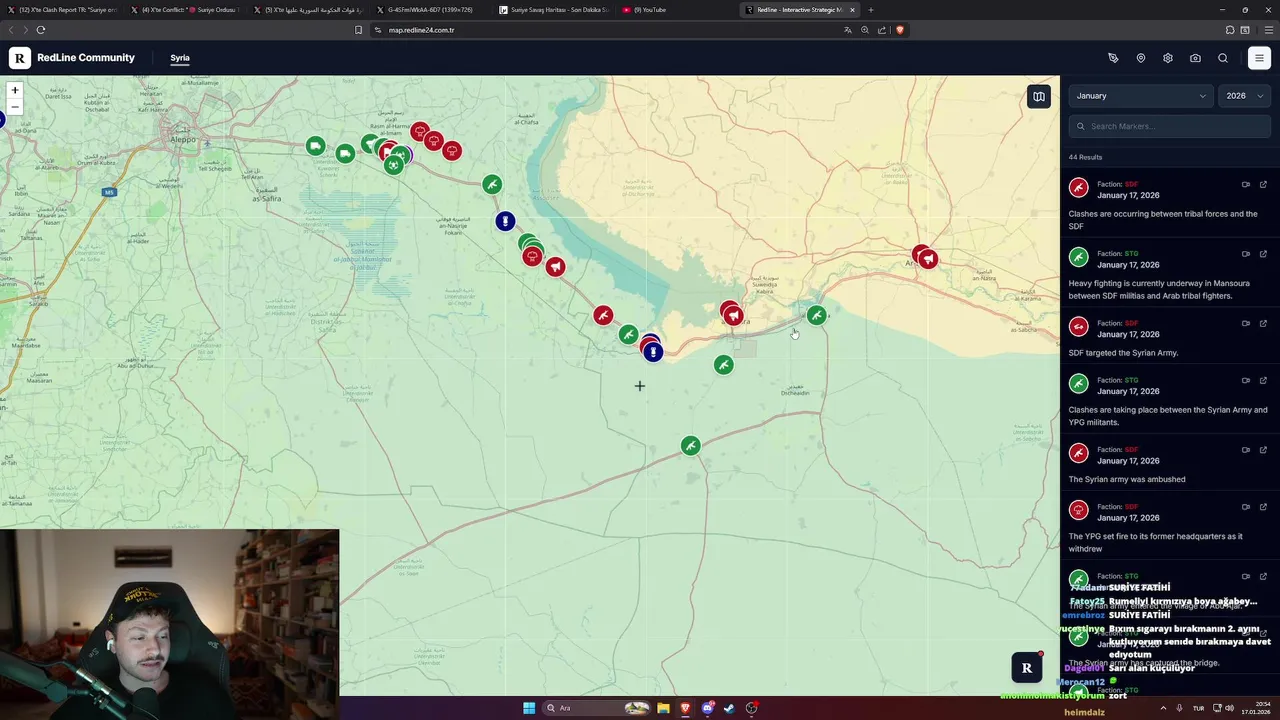The width and height of the screenshot is (1280, 720).
Task: Focus the Search Markers input field
Action: click(x=1170, y=126)
